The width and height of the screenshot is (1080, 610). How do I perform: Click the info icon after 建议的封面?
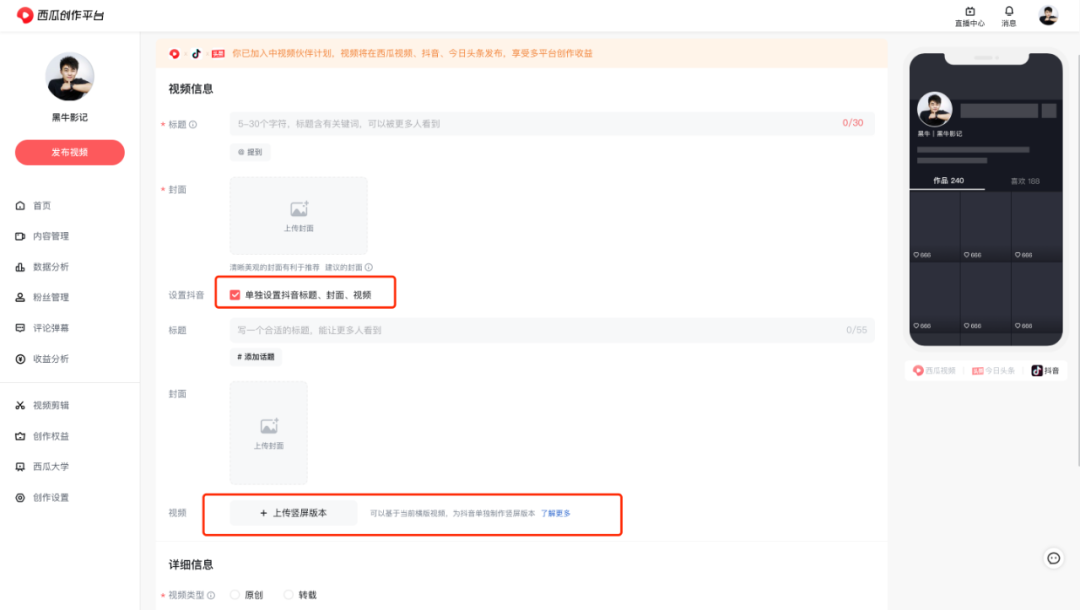click(x=368, y=267)
